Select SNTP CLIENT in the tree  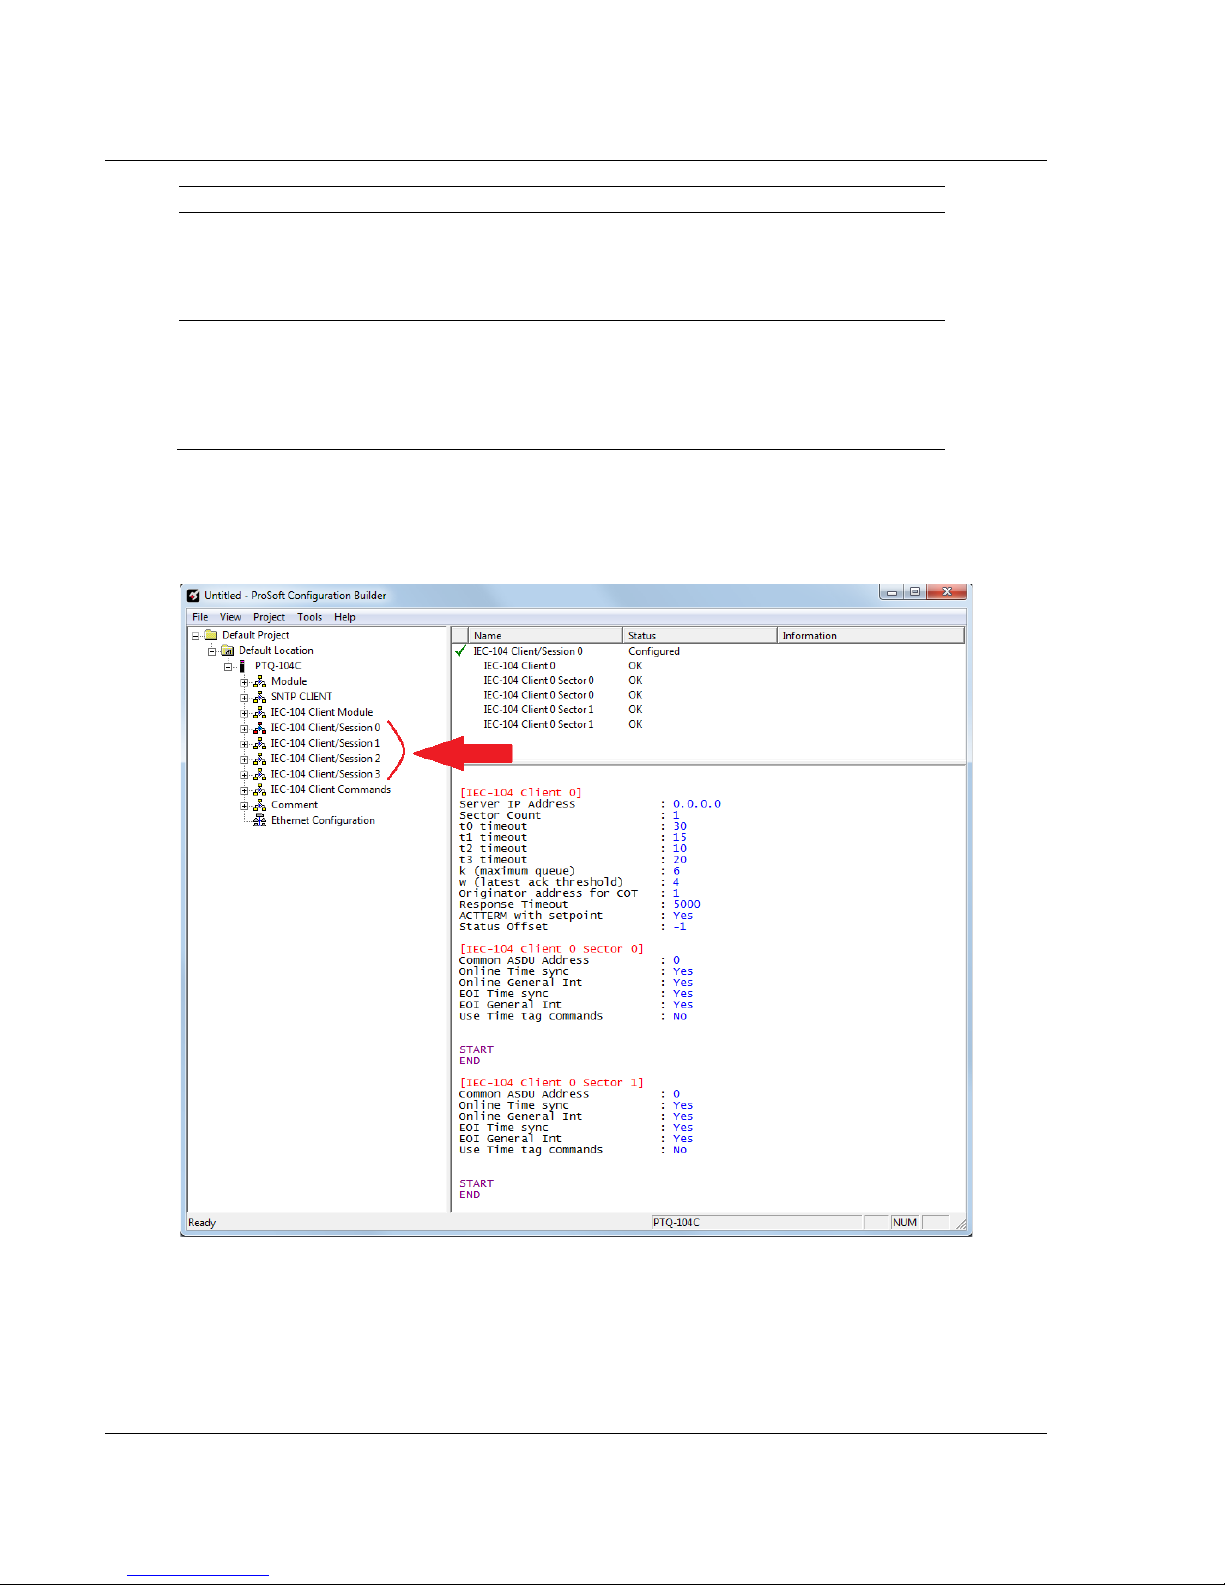[301, 697]
